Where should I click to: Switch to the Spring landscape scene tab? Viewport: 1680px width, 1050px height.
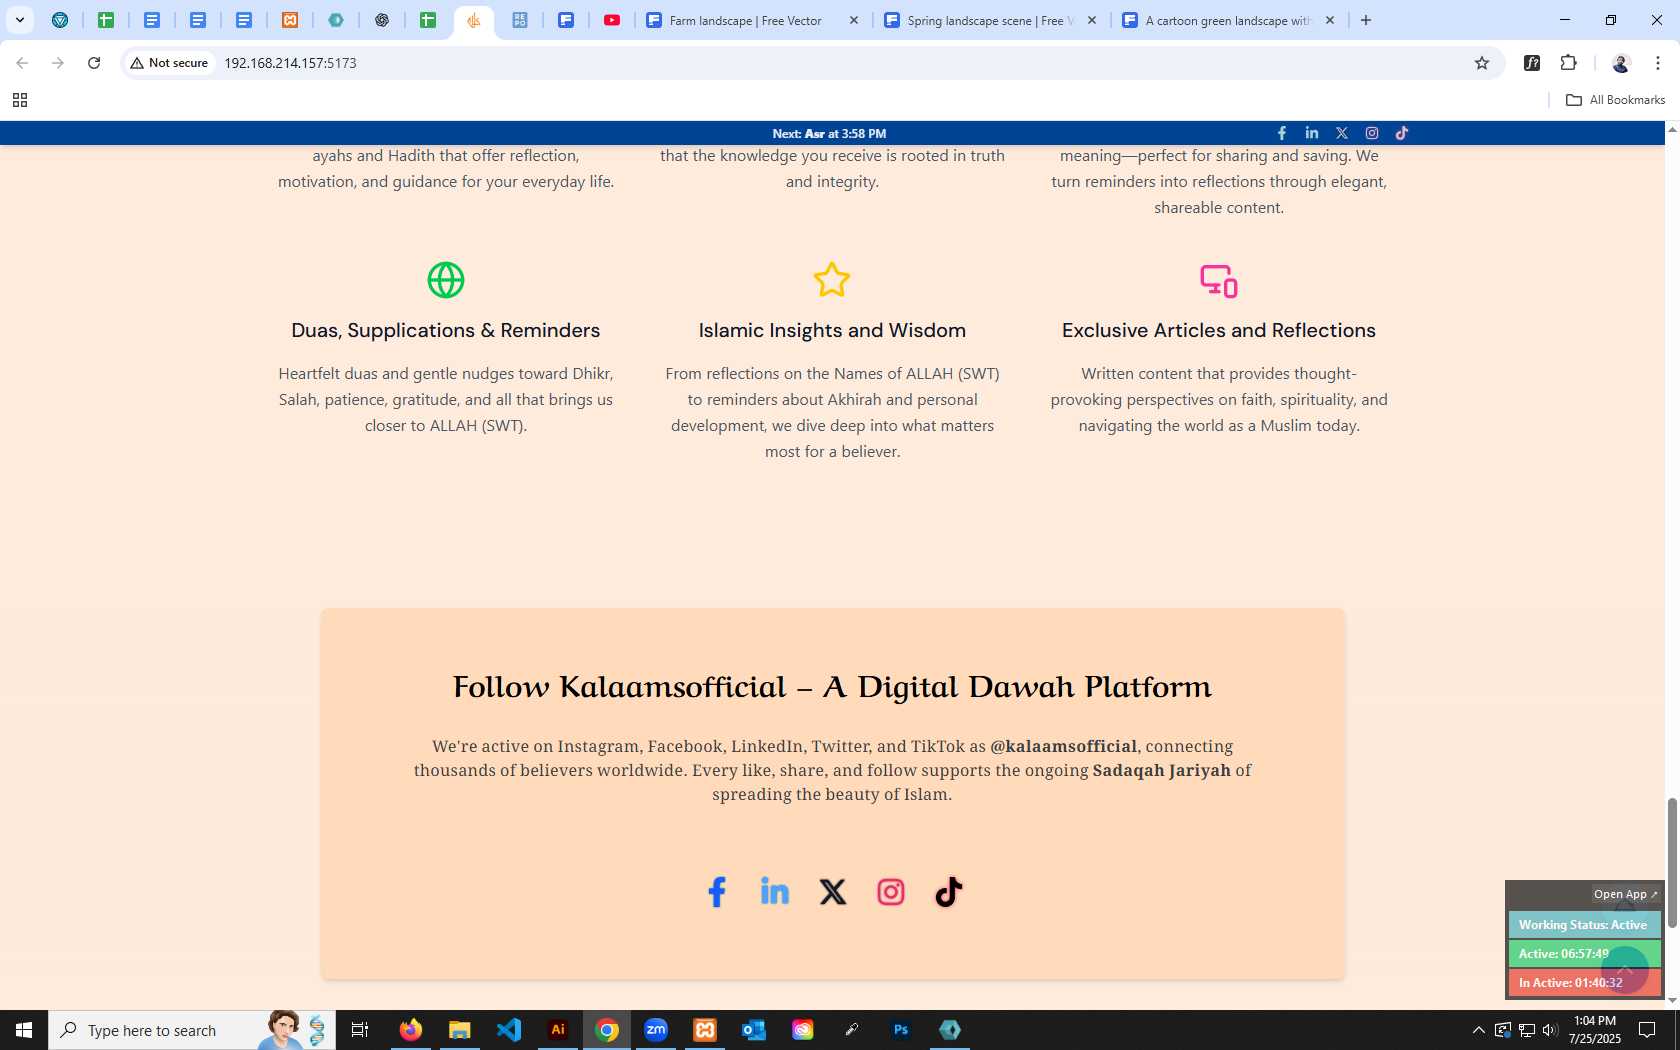pyautogui.click(x=990, y=20)
